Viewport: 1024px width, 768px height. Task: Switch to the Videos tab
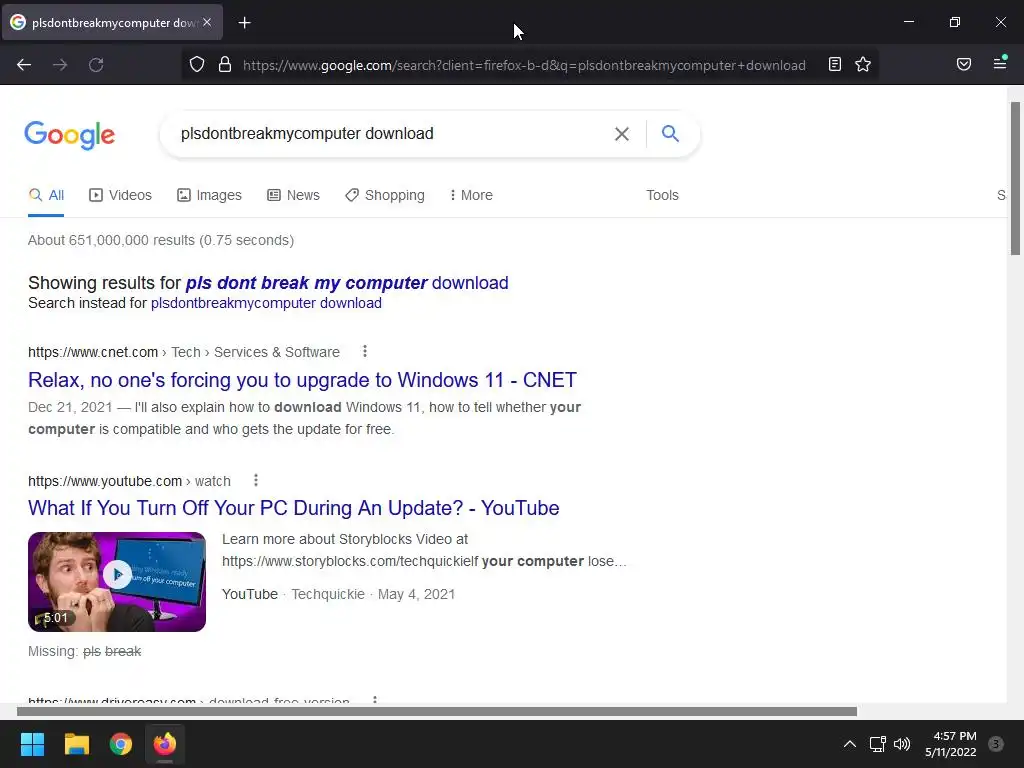point(120,195)
